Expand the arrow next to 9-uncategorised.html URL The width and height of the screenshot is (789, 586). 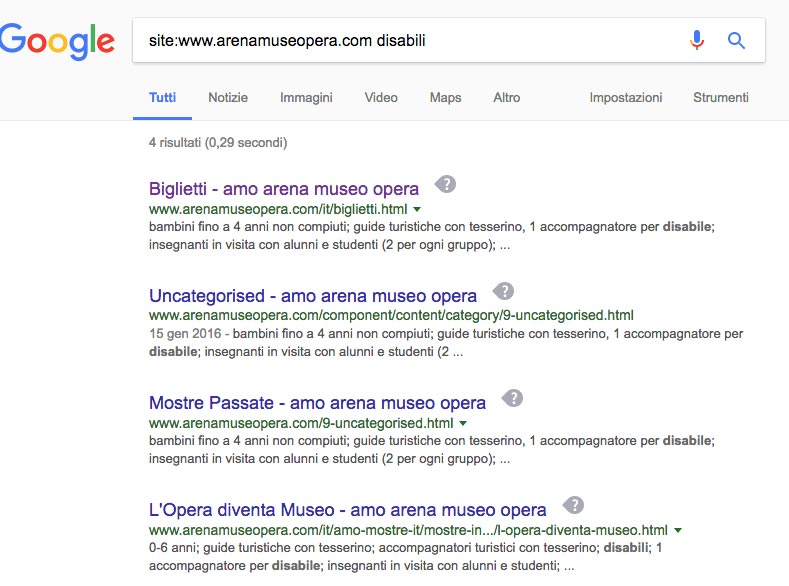pyautogui.click(x=463, y=424)
